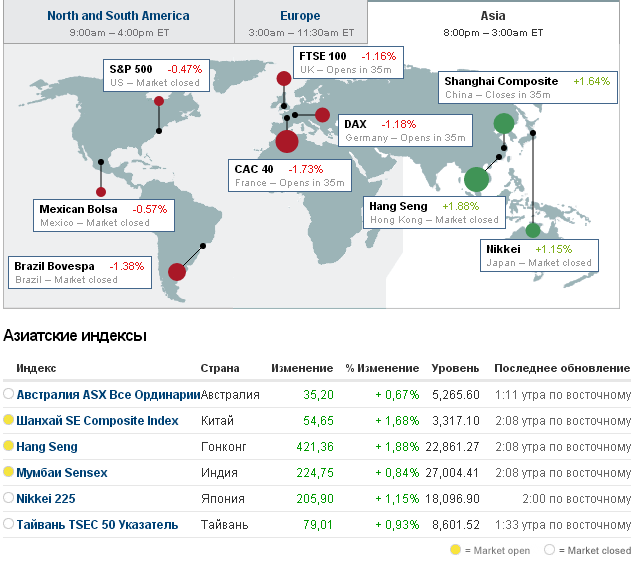This screenshot has width=637, height=568.
Task: Click the FTSE 100 red map marker
Action: click(x=284, y=78)
